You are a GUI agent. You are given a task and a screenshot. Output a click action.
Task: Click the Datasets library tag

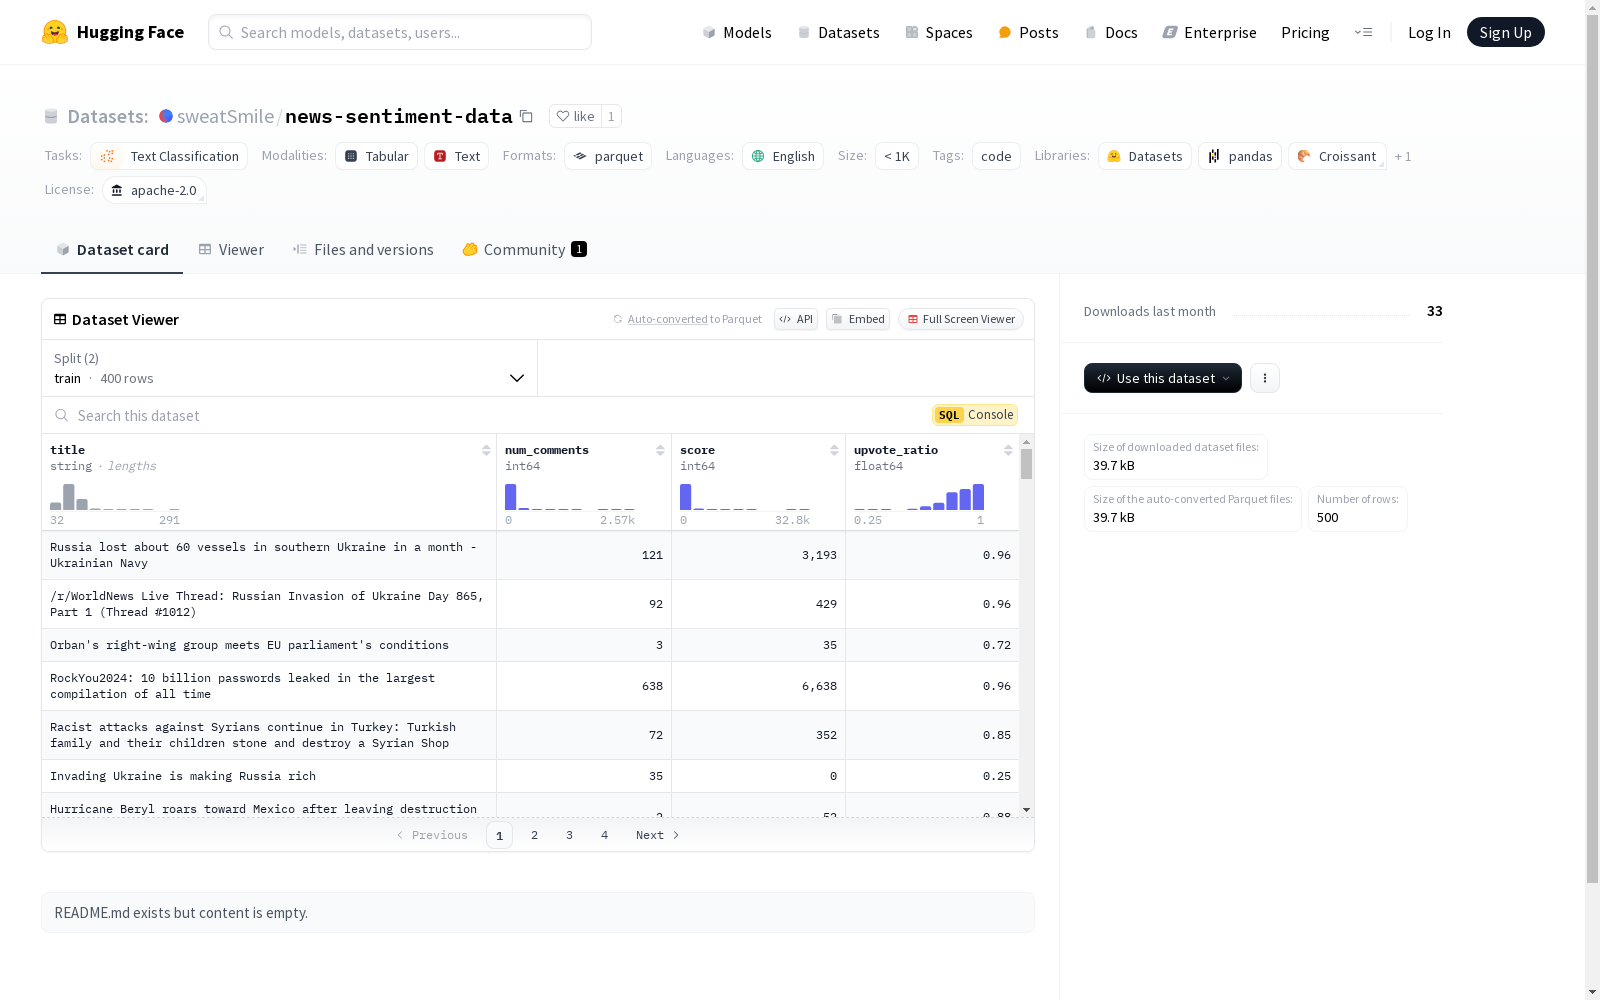point(1145,156)
